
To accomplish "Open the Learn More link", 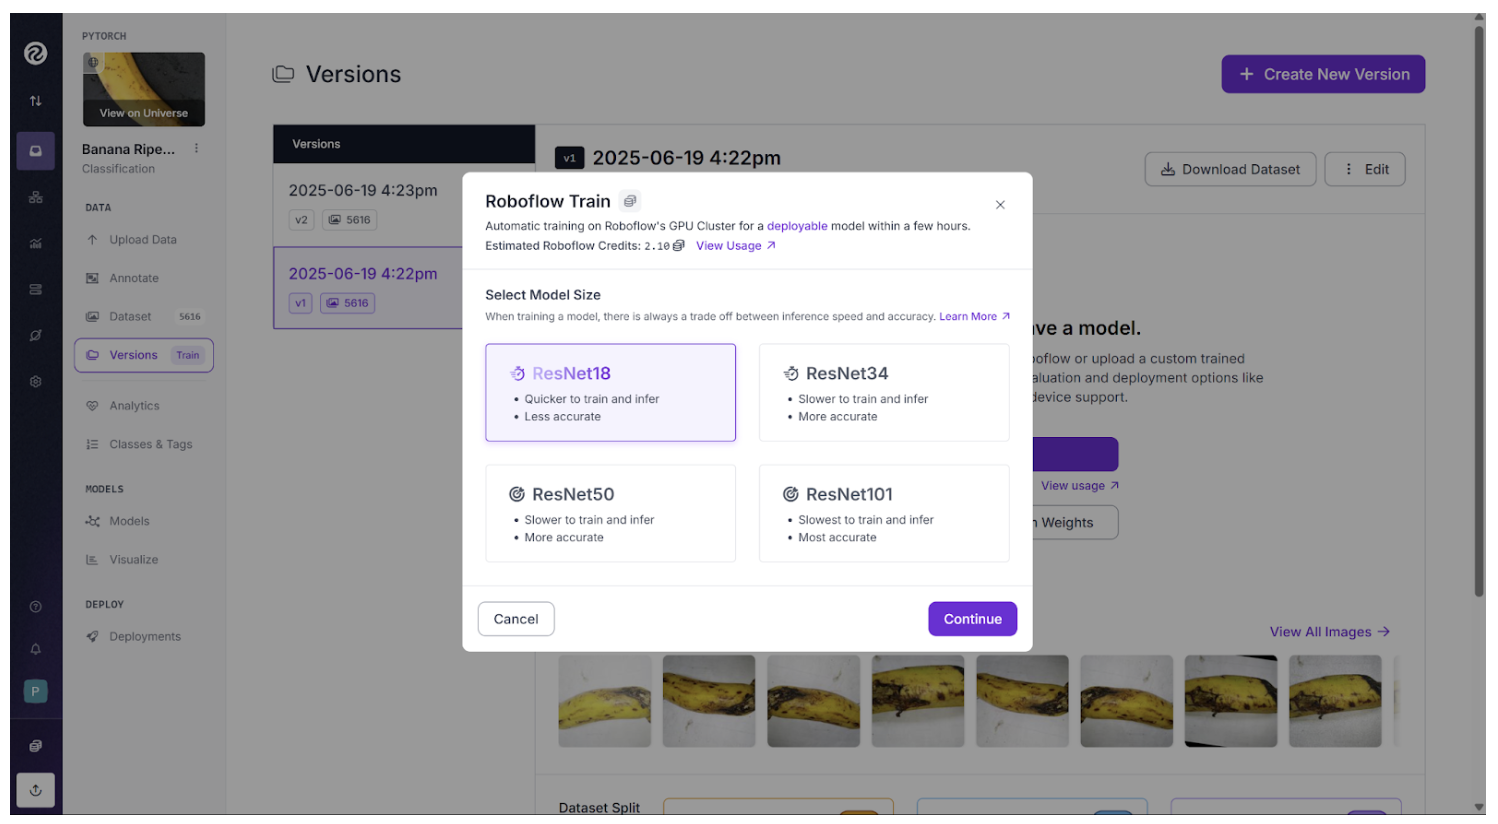I will tap(974, 317).
